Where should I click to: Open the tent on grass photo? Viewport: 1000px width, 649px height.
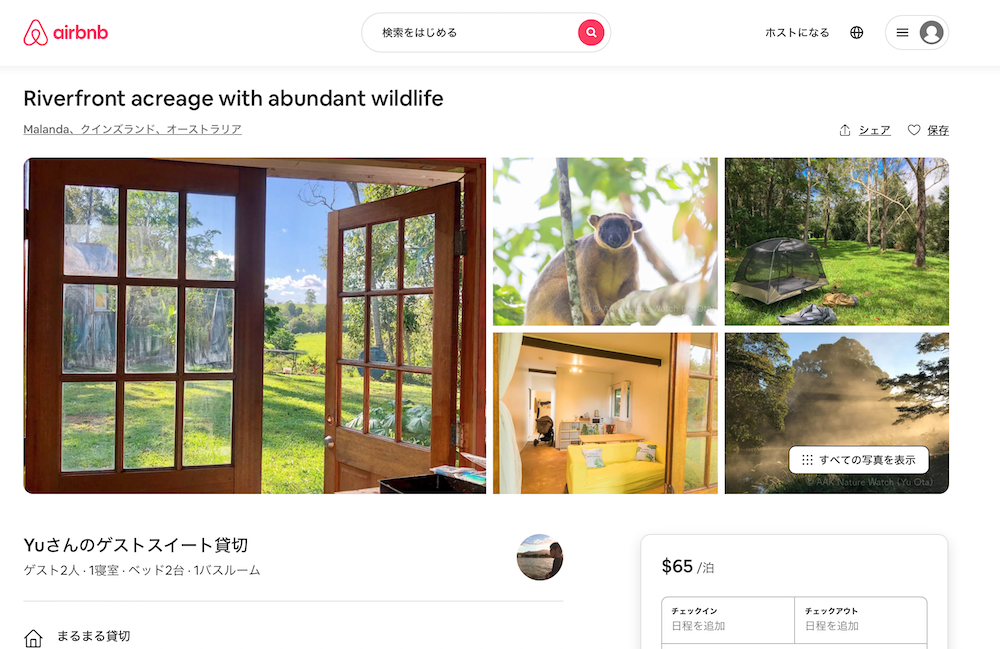tap(837, 242)
